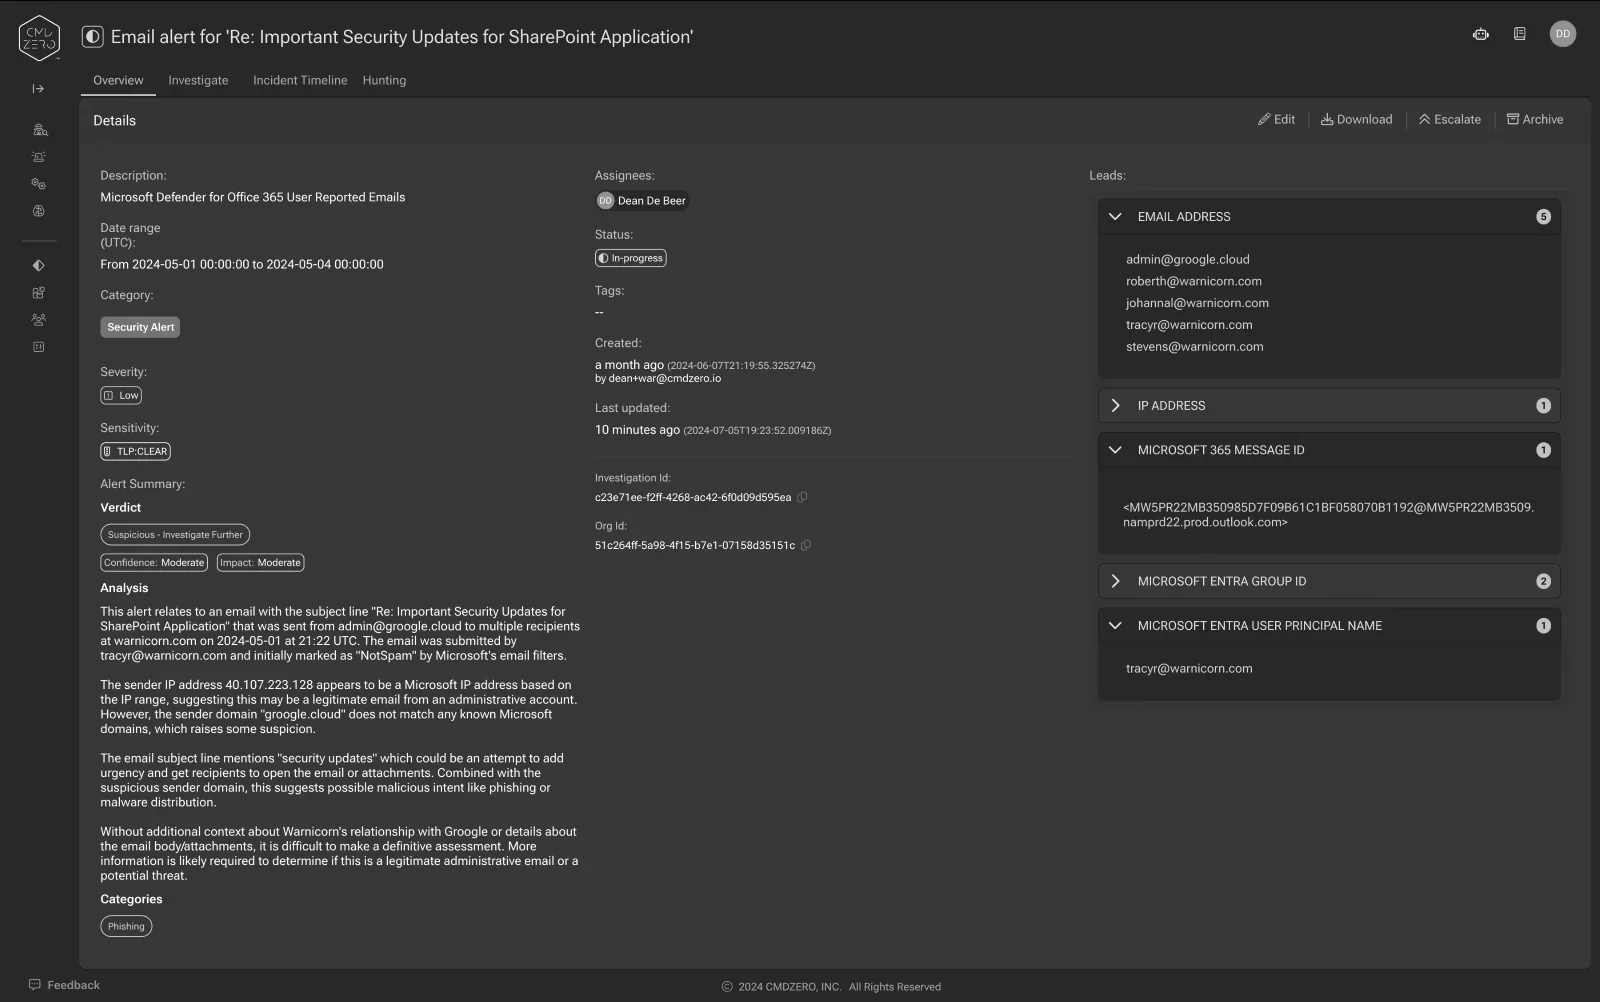Click the Microsoft 365 message ID value
This screenshot has height=1002, width=1600.
coord(1328,515)
